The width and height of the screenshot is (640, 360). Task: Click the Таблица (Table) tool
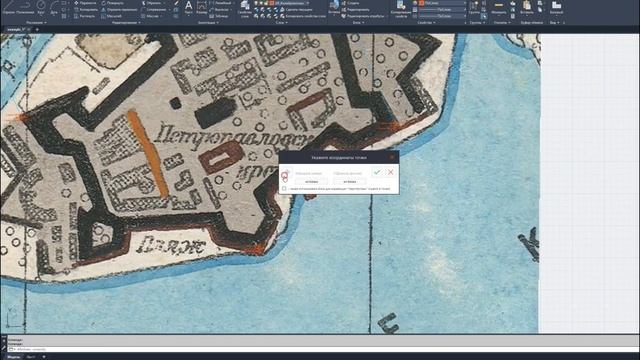(x=219, y=16)
